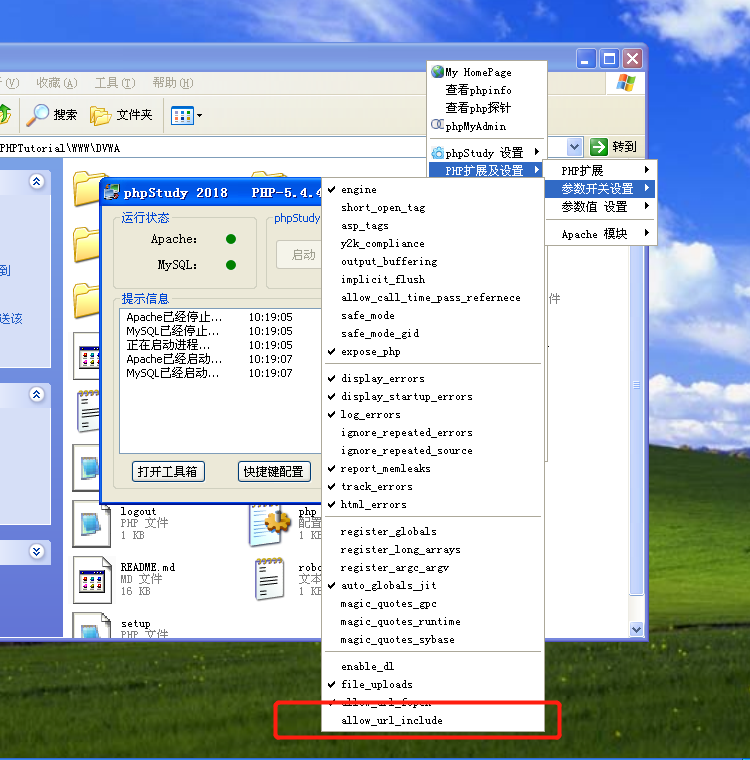Toggle auto_globals_jit option
Screen dimensions: 750x760
pos(433,586)
